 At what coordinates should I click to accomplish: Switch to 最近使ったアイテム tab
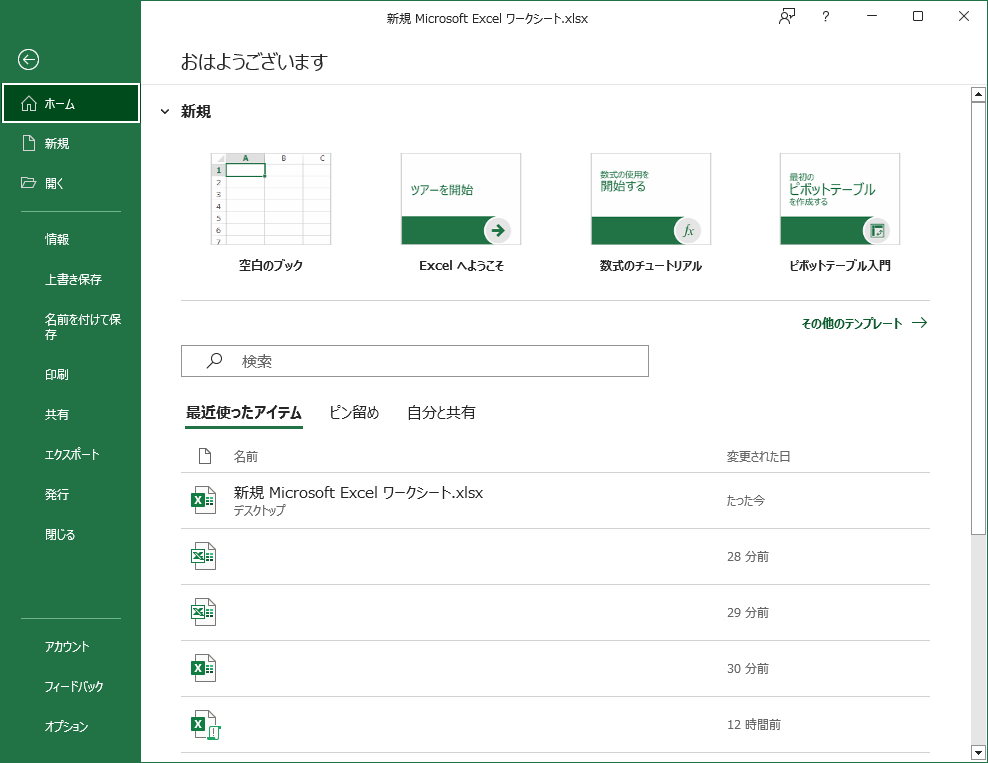point(244,413)
